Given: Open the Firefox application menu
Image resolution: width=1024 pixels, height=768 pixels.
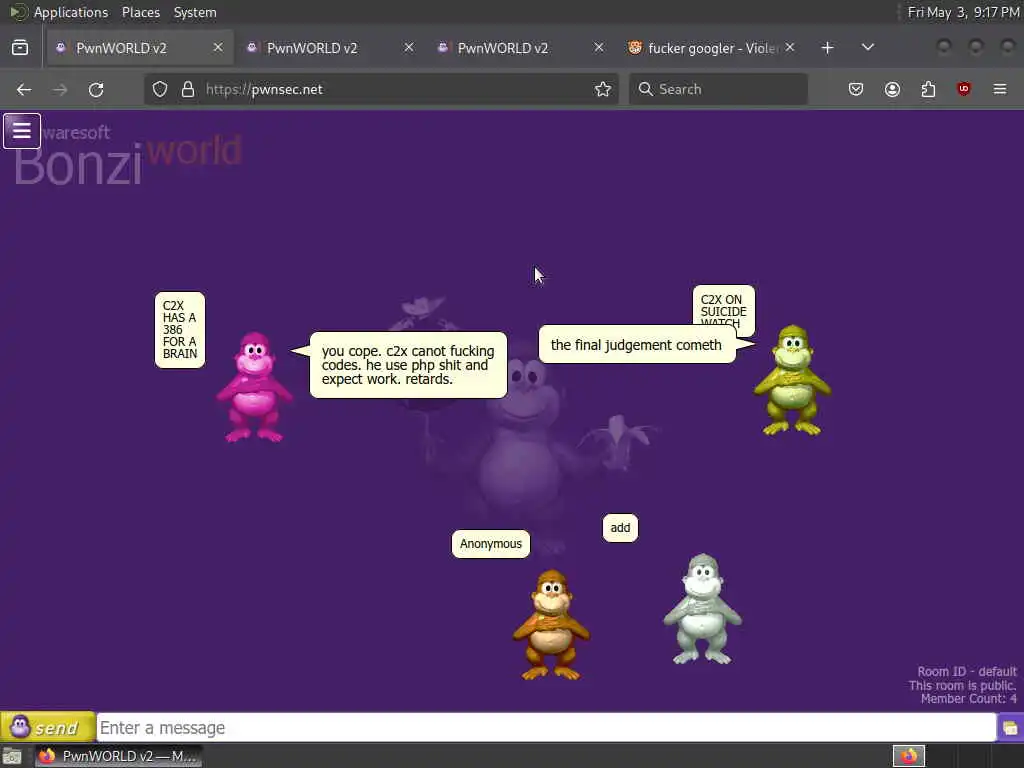Looking at the screenshot, I should pos(1000,89).
